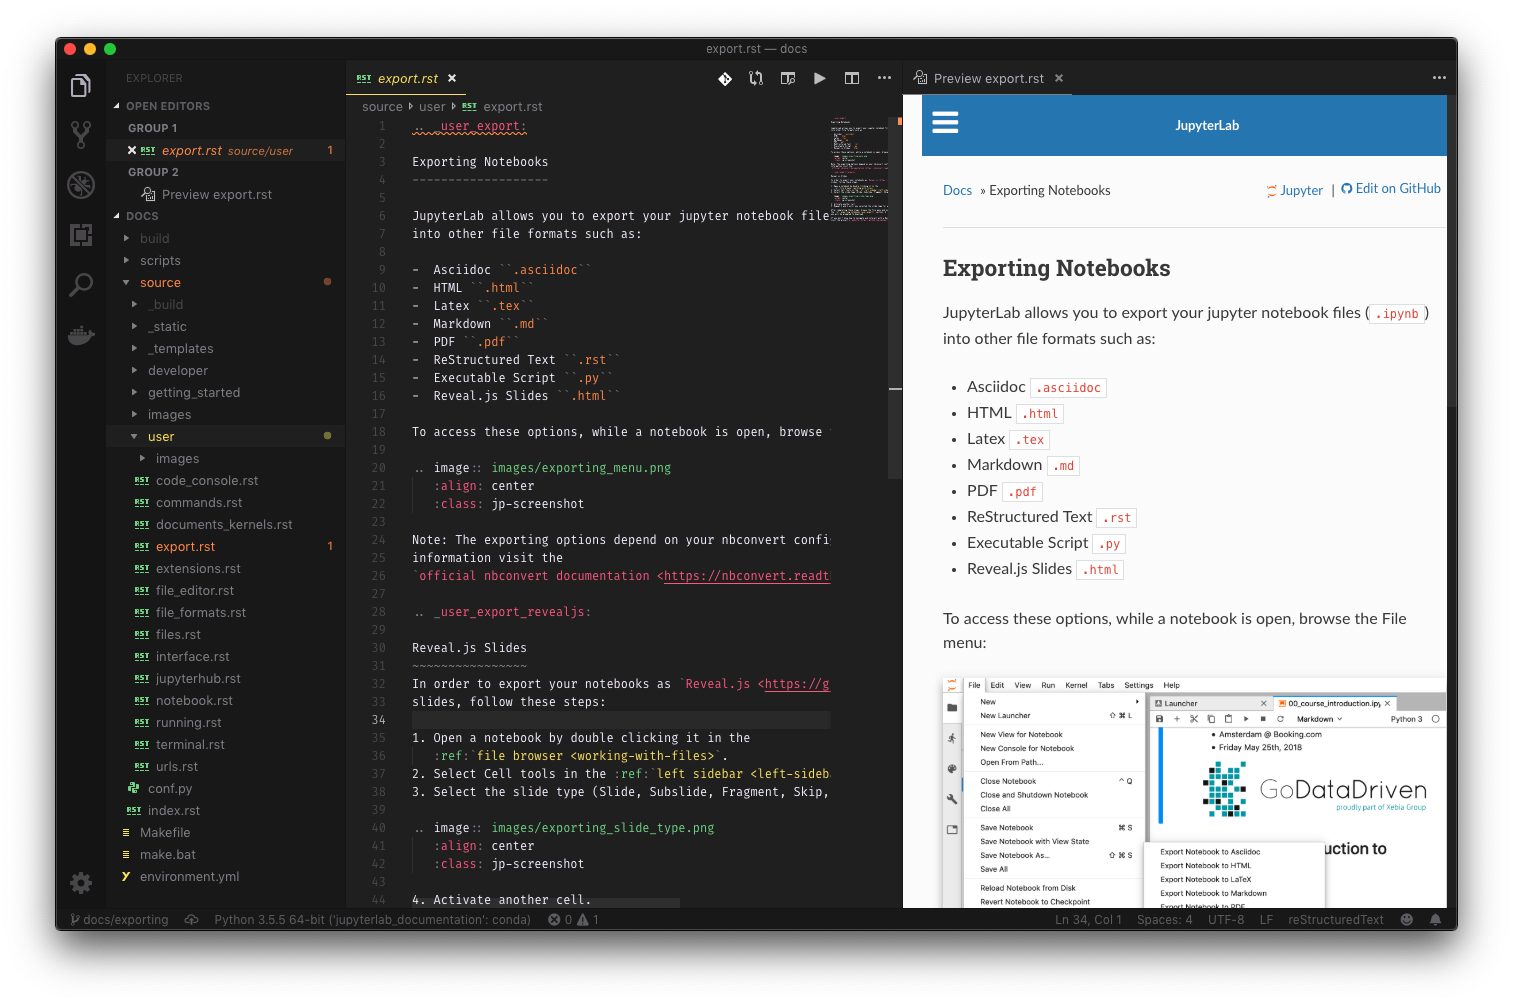This screenshot has height=1004, width=1513.
Task: Close the Preview export.rst tab
Action: click(1059, 78)
